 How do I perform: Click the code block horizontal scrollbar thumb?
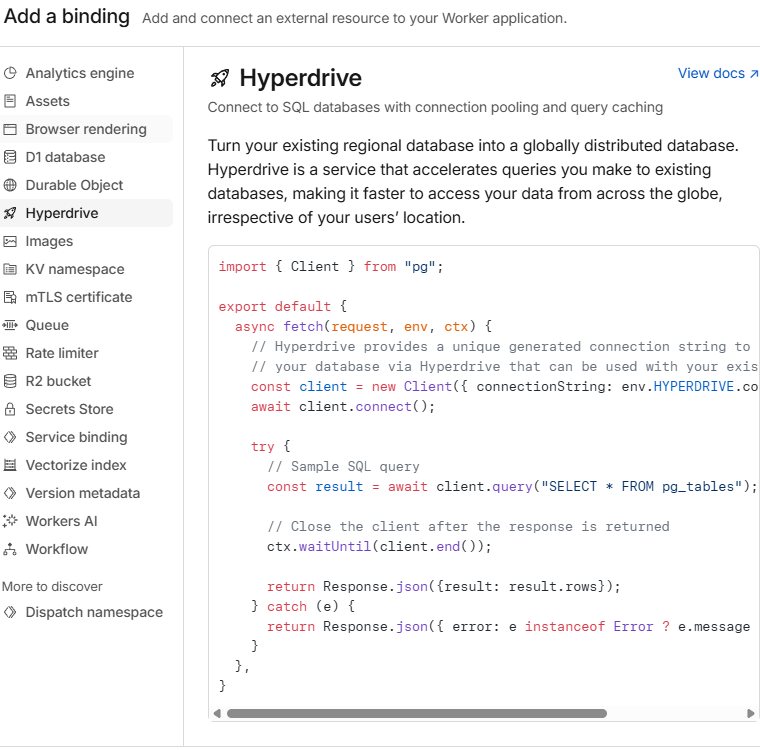click(x=416, y=714)
